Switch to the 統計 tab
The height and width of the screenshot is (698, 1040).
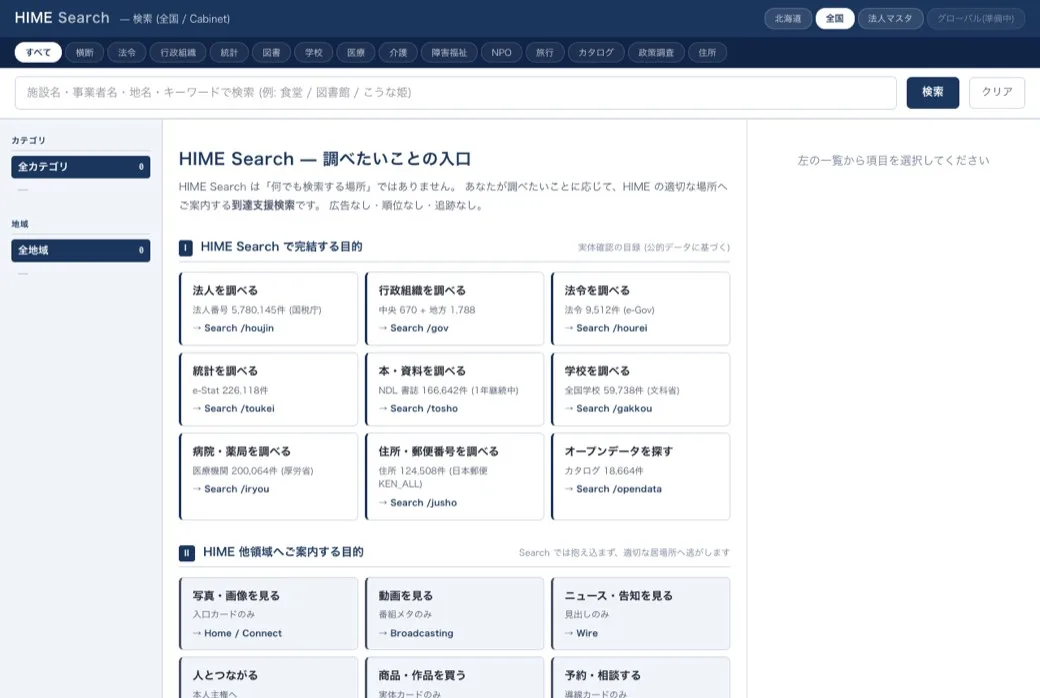229,52
